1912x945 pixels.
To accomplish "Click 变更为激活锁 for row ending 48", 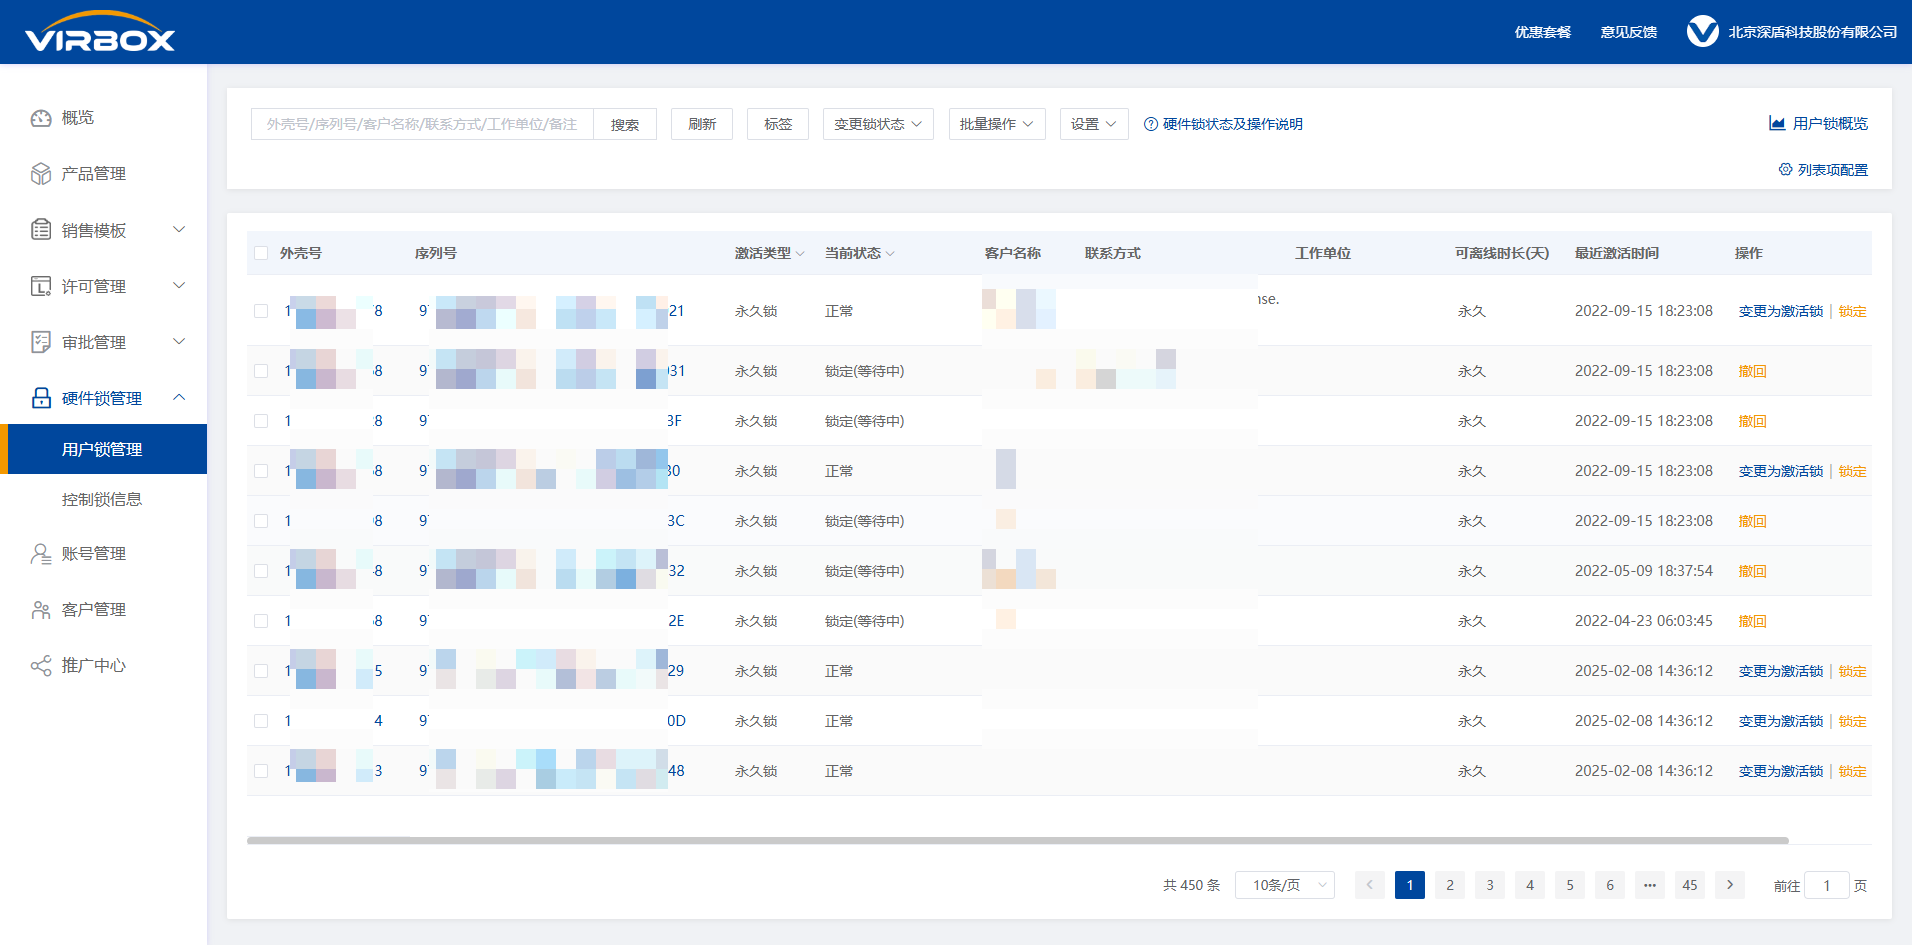I will pos(1781,771).
